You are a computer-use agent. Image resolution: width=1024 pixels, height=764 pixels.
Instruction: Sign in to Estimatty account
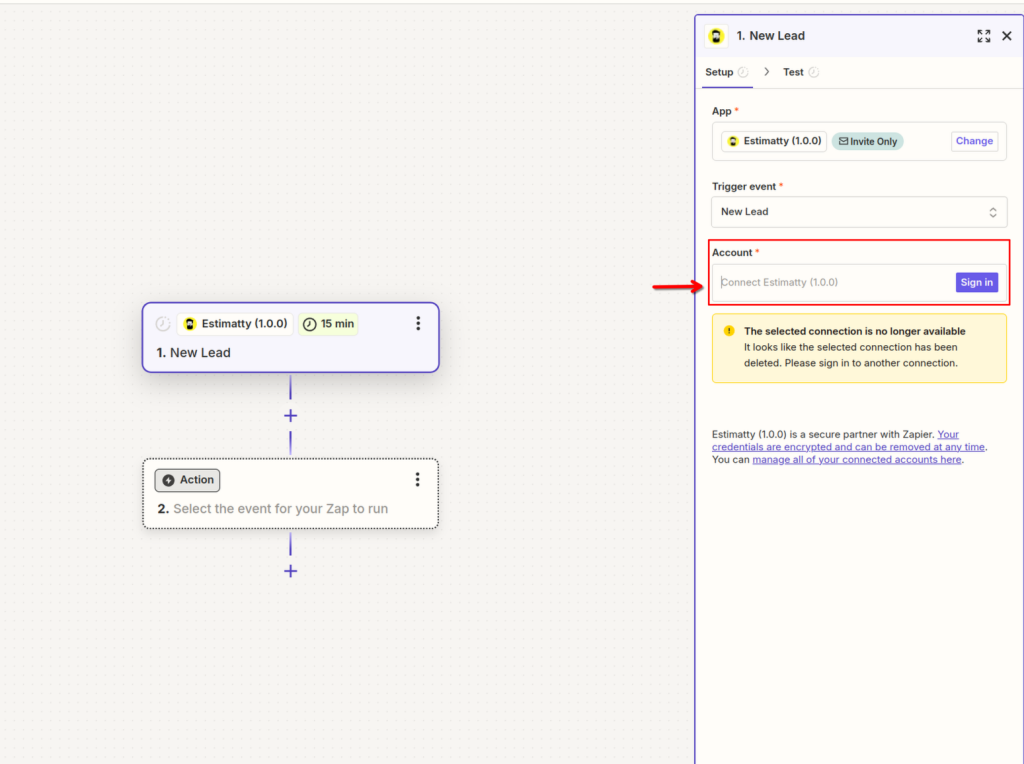[976, 282]
